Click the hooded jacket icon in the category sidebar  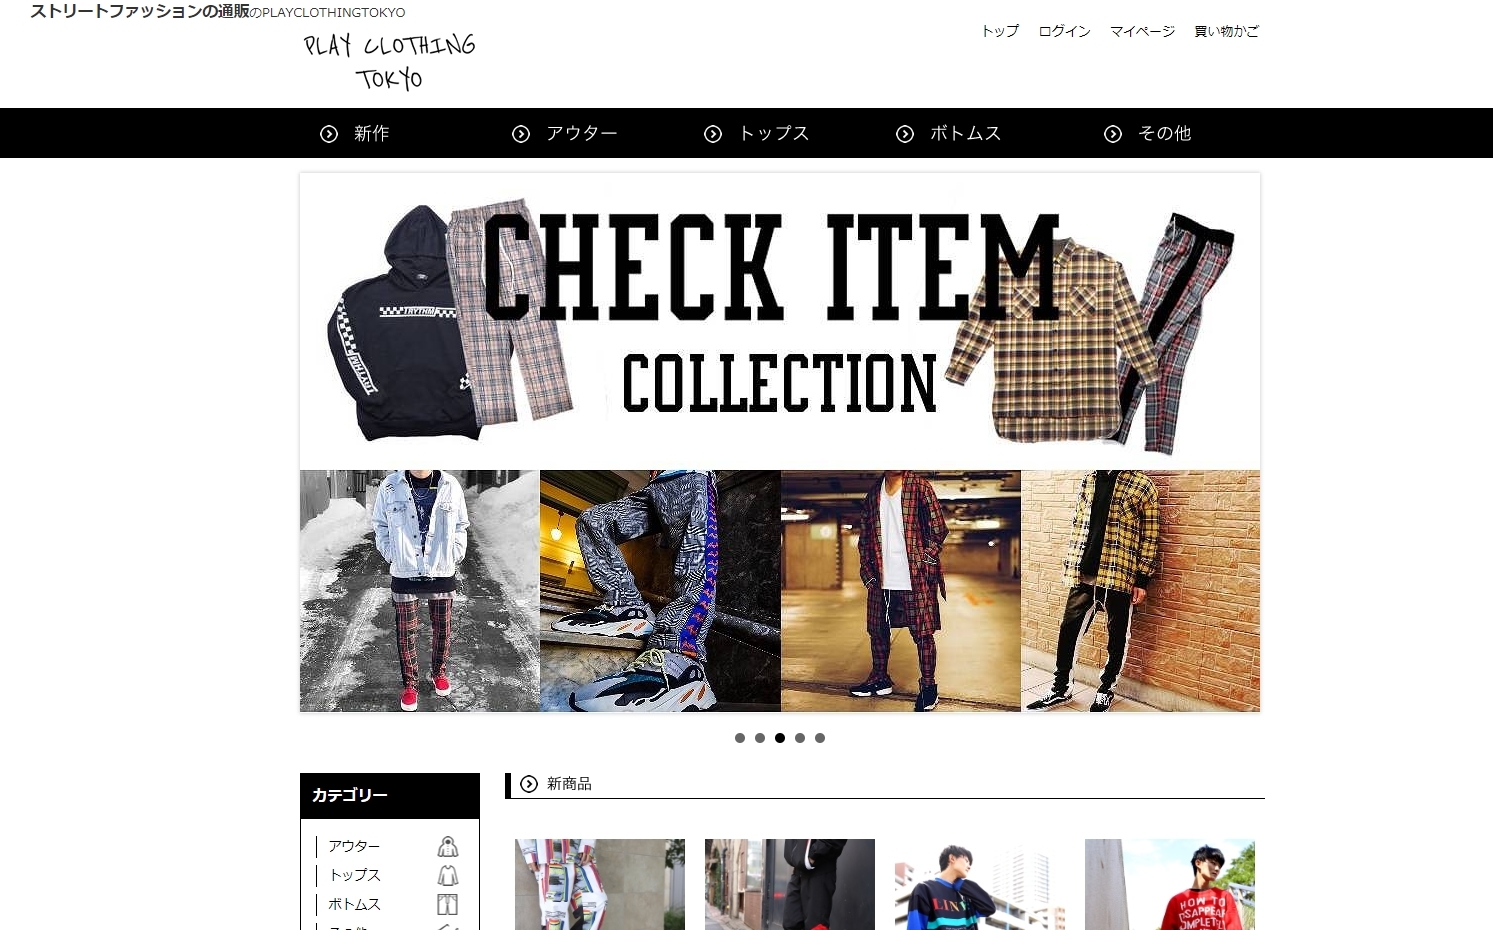pos(448,847)
